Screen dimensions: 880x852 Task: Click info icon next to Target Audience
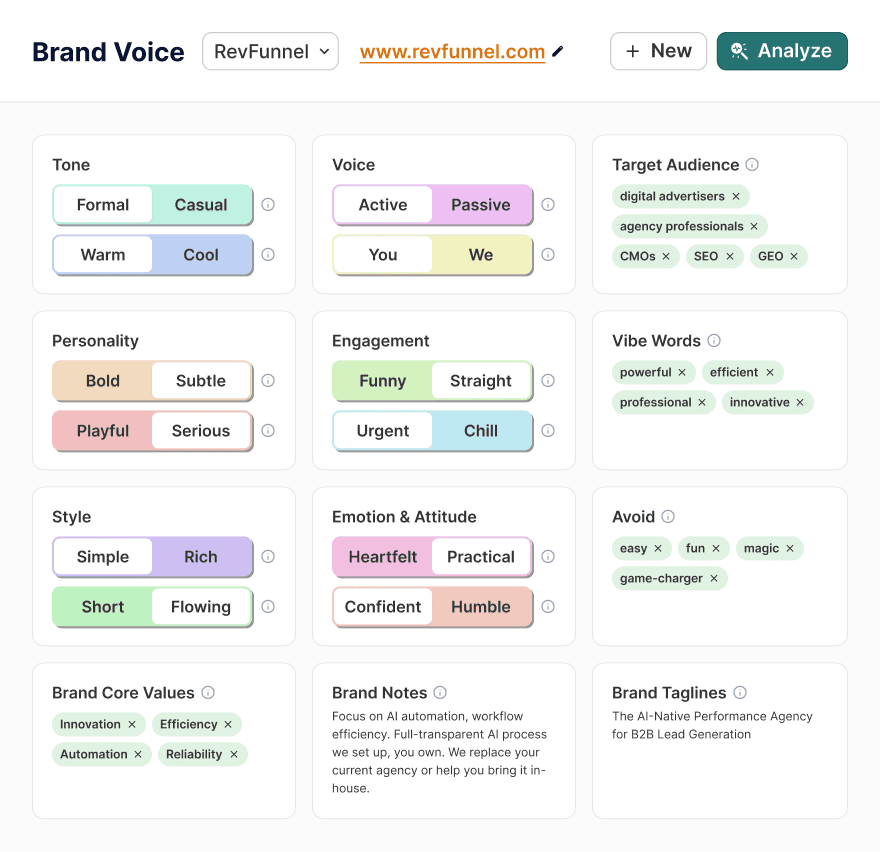pos(752,165)
